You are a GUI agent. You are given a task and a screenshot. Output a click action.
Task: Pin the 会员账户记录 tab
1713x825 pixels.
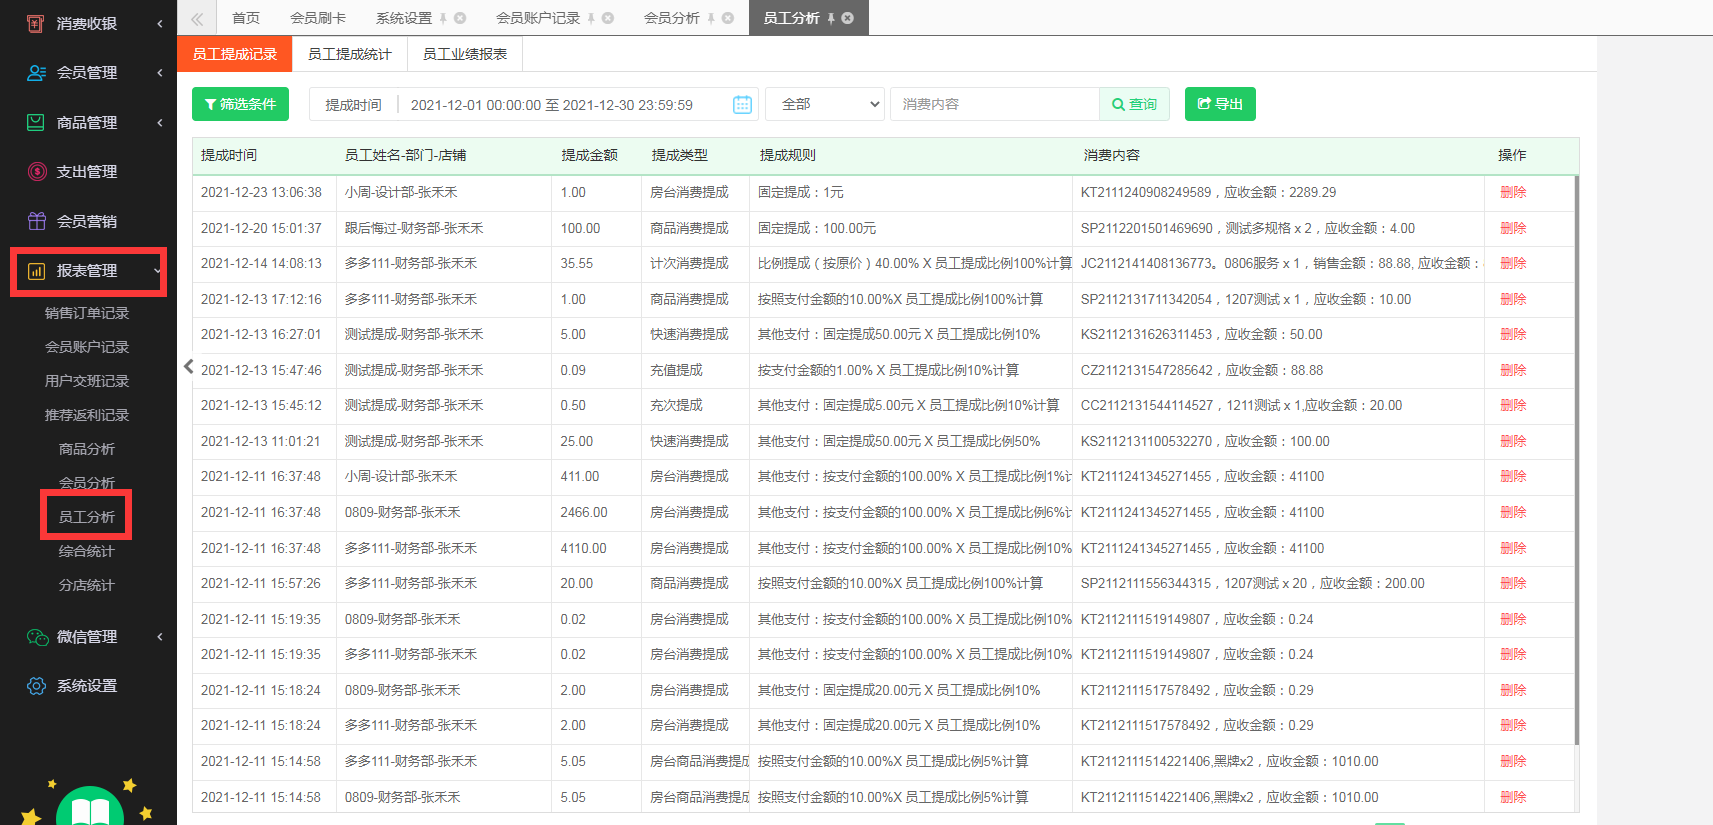click(x=591, y=18)
